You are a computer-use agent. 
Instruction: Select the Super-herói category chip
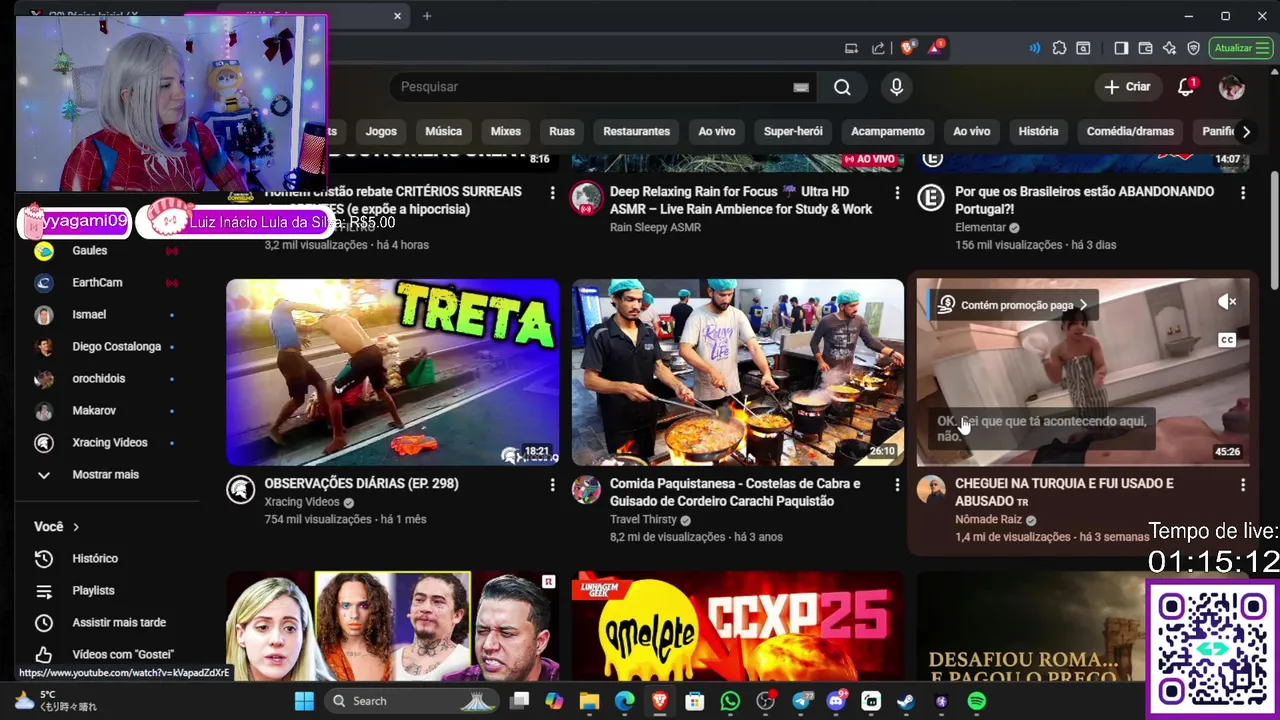[793, 131]
